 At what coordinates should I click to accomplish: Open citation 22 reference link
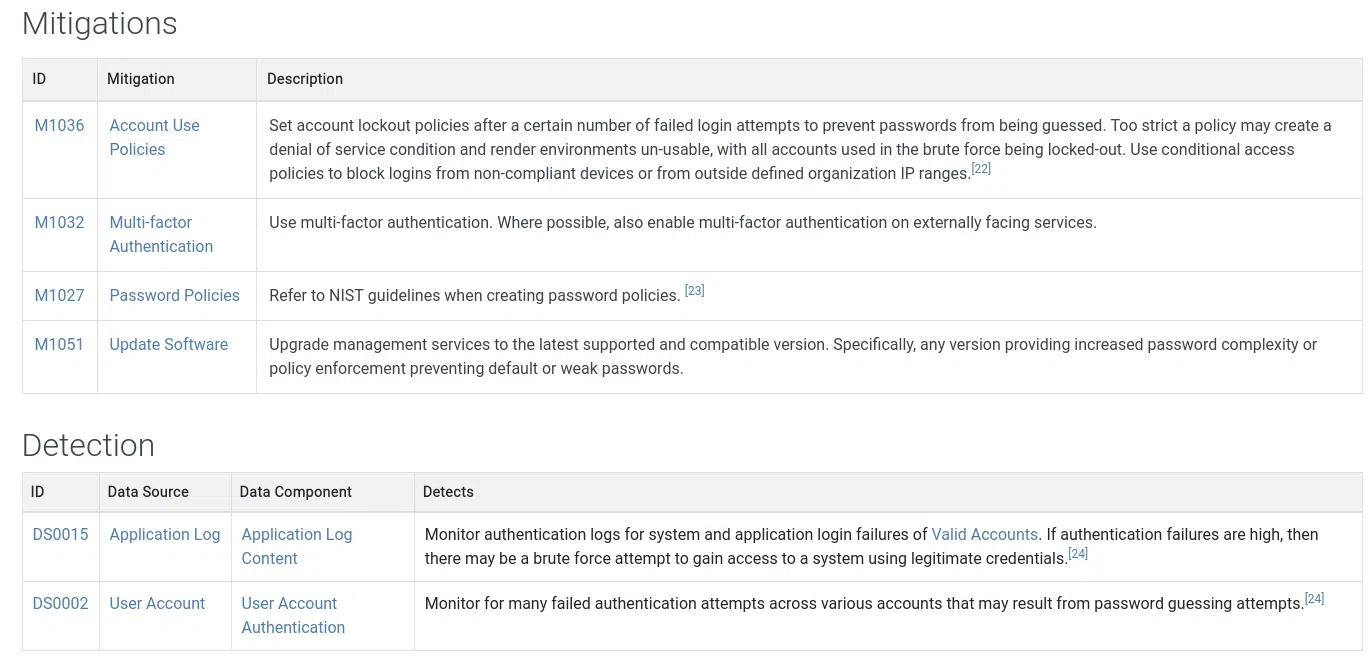(981, 169)
